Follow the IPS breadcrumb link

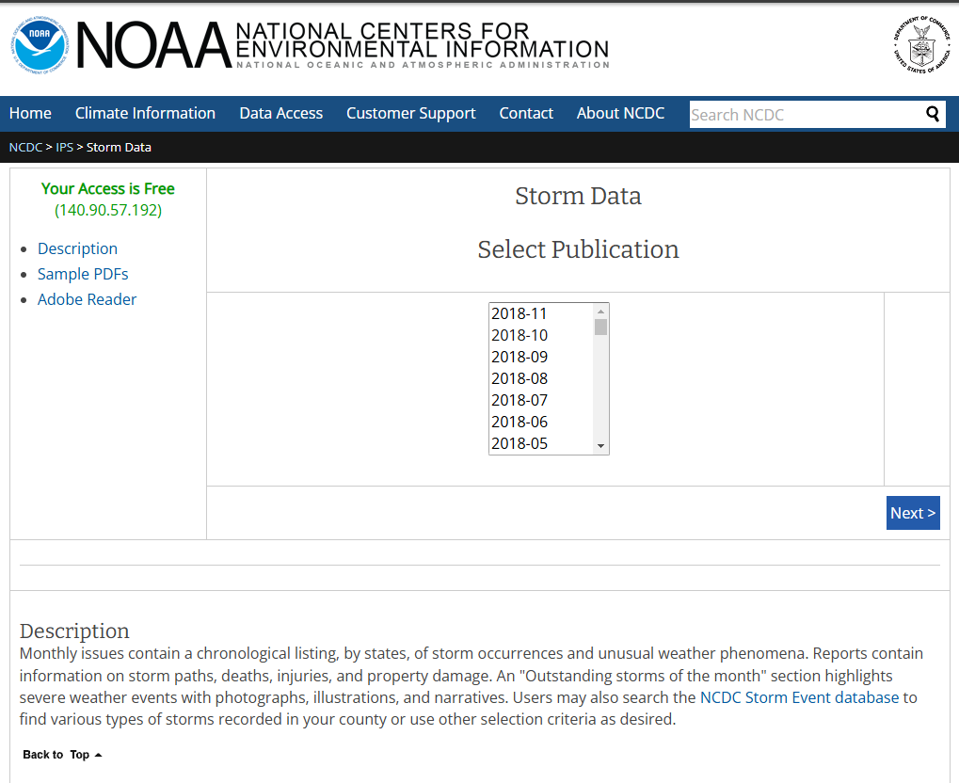(x=64, y=147)
